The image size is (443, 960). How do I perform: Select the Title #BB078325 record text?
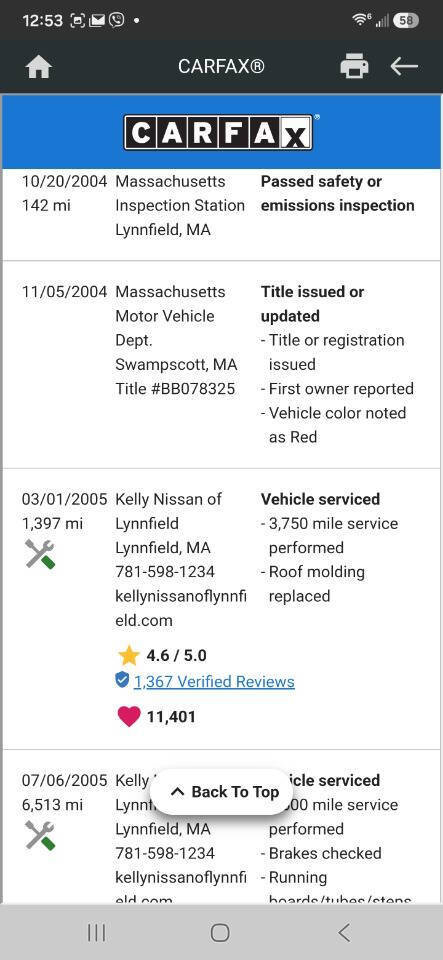(x=175, y=389)
